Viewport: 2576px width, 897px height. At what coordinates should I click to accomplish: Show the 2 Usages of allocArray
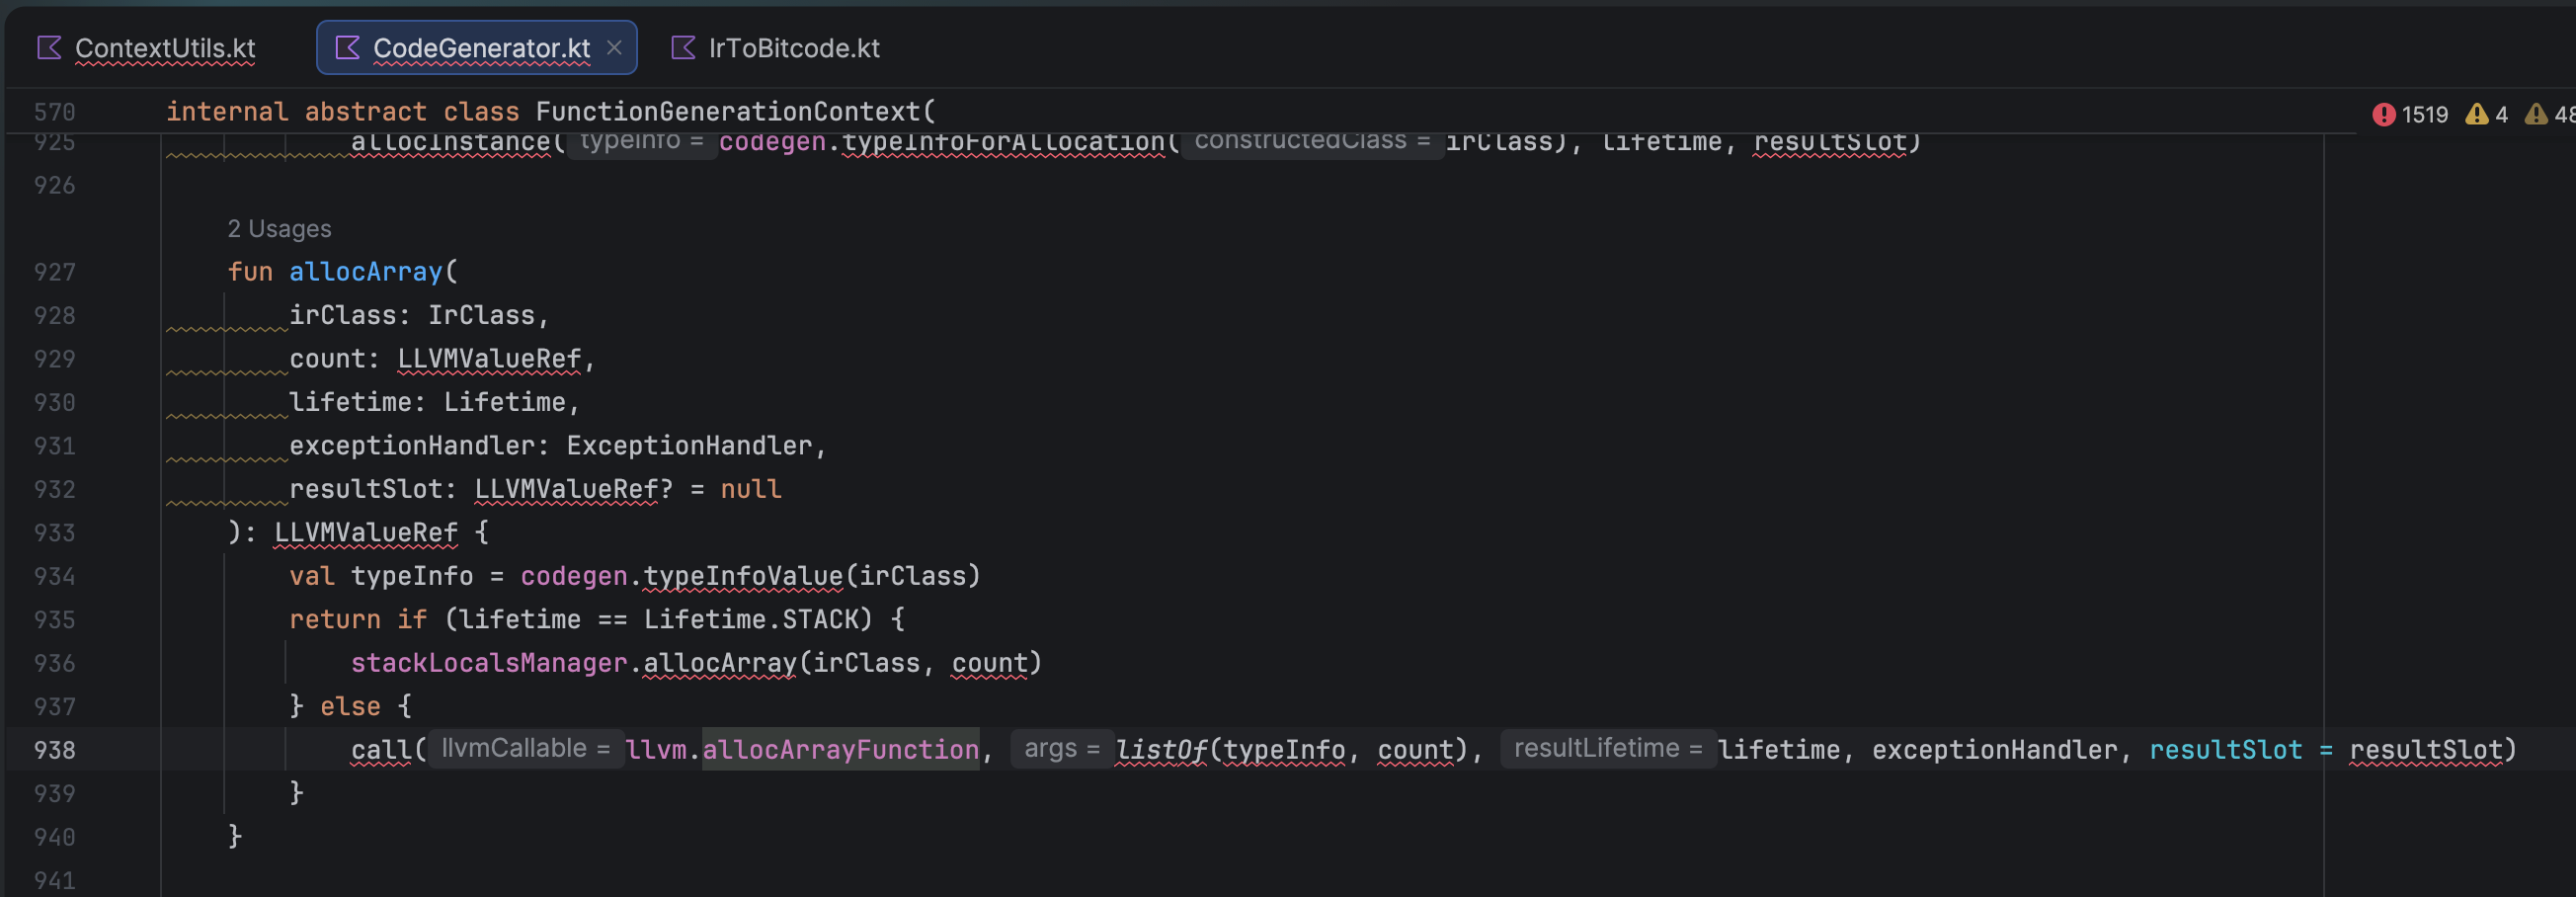point(279,229)
